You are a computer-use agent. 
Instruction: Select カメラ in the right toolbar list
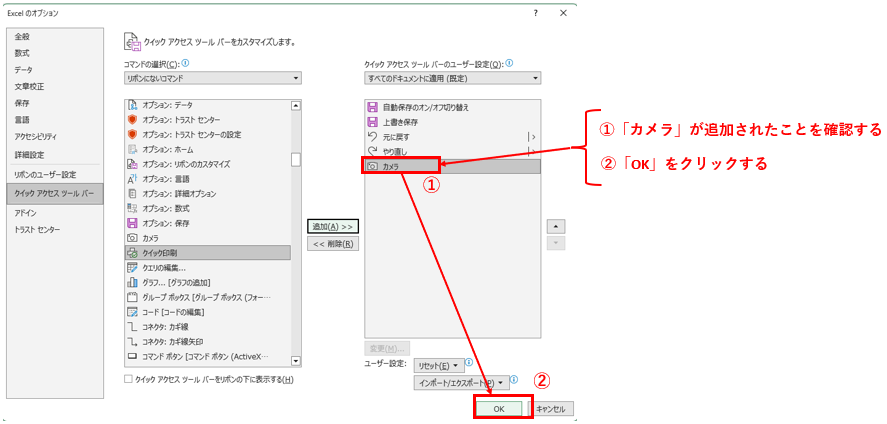coord(453,166)
